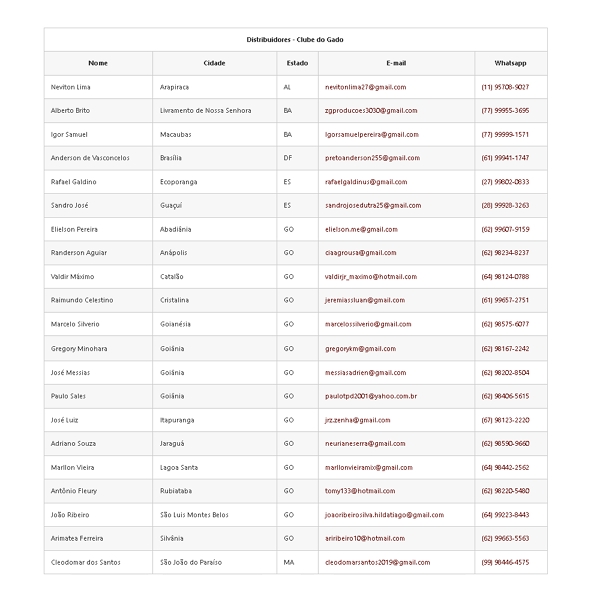Open Rafael Galdino's email link
The image size is (600, 600).
[x=366, y=182]
